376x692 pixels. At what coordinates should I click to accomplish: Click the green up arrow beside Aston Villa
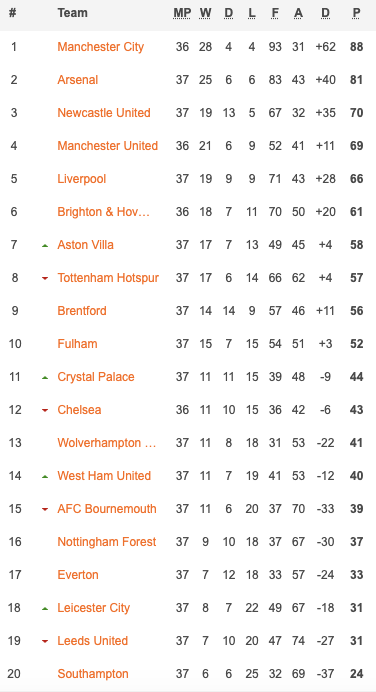point(45,245)
